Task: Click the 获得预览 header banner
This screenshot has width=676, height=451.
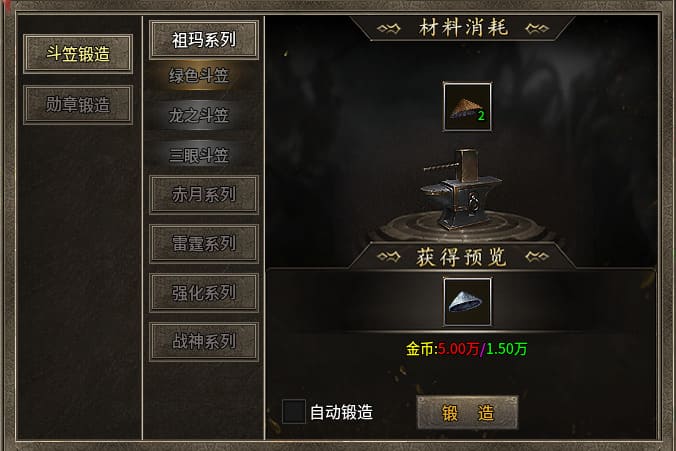Action: pyautogui.click(x=461, y=257)
